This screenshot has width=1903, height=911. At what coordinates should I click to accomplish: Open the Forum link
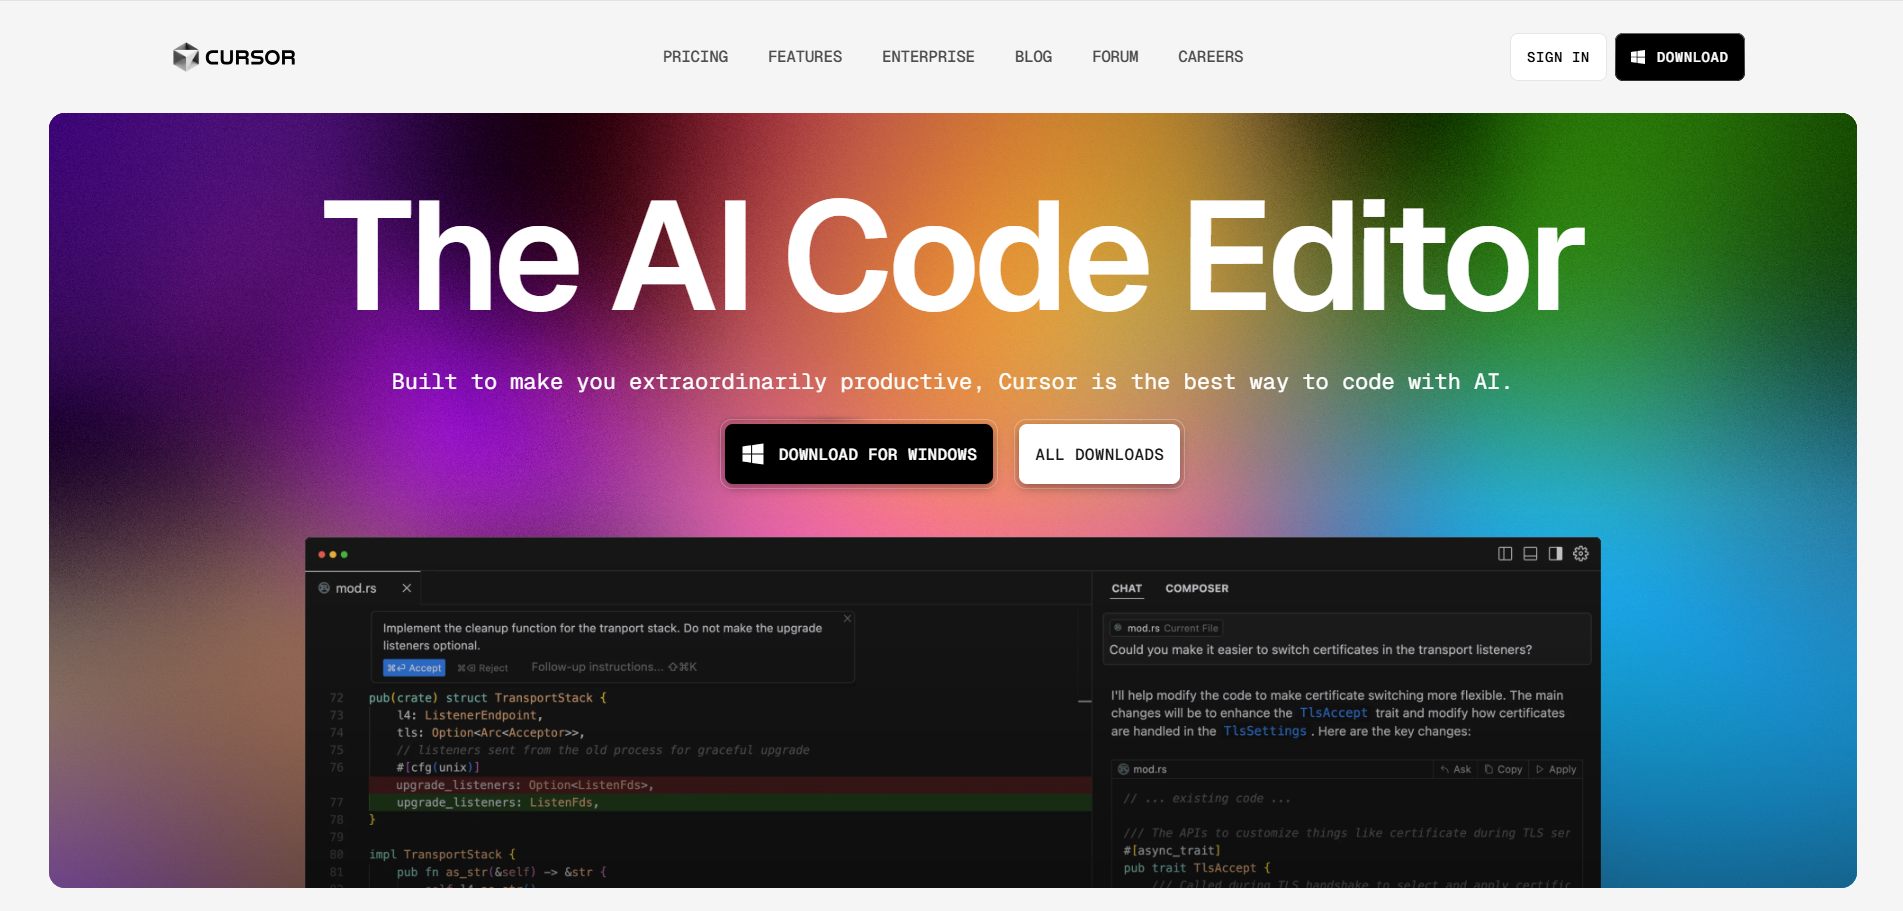(1115, 57)
